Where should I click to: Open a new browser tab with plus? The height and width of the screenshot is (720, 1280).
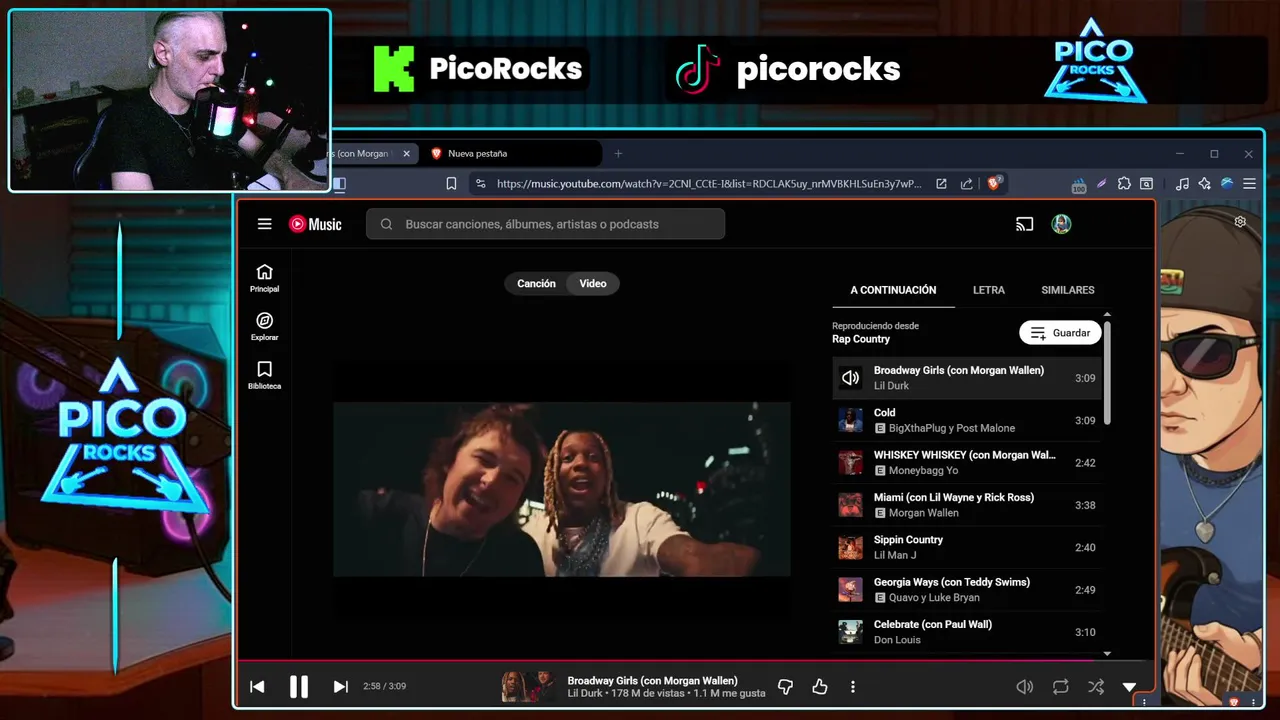click(618, 153)
